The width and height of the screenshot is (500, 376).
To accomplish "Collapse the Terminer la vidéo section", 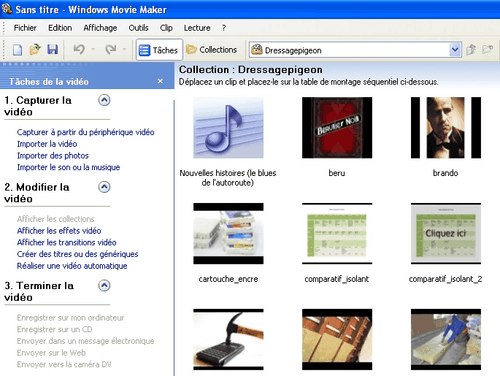I will pos(104,286).
